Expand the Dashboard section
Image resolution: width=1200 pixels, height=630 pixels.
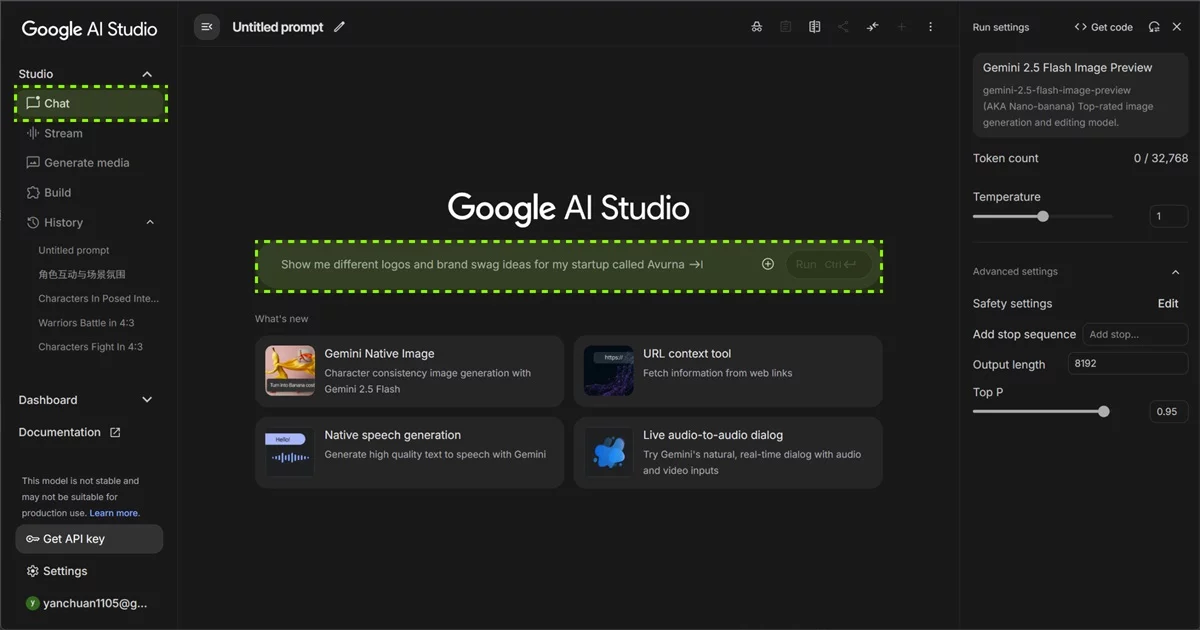tap(147, 400)
